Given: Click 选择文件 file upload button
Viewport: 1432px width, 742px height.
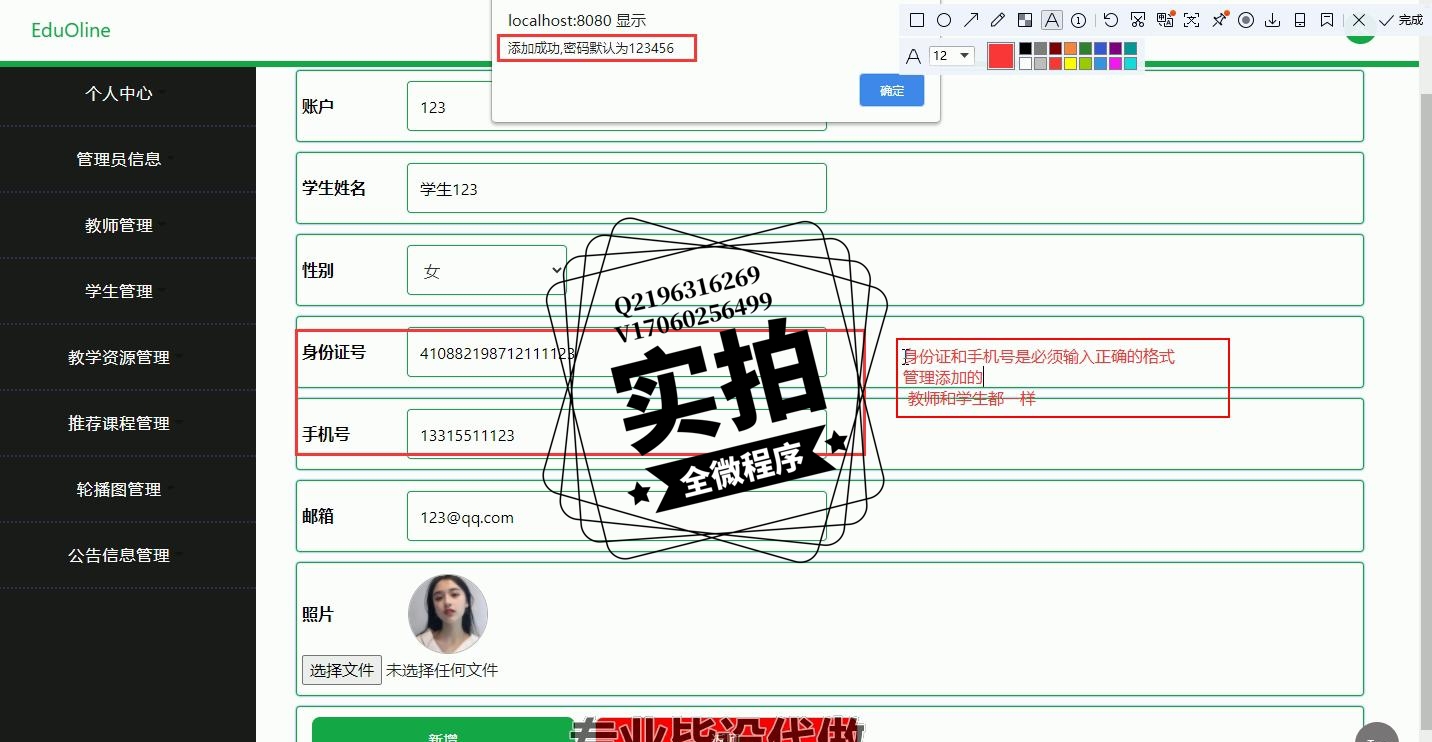Looking at the screenshot, I should pyautogui.click(x=342, y=670).
